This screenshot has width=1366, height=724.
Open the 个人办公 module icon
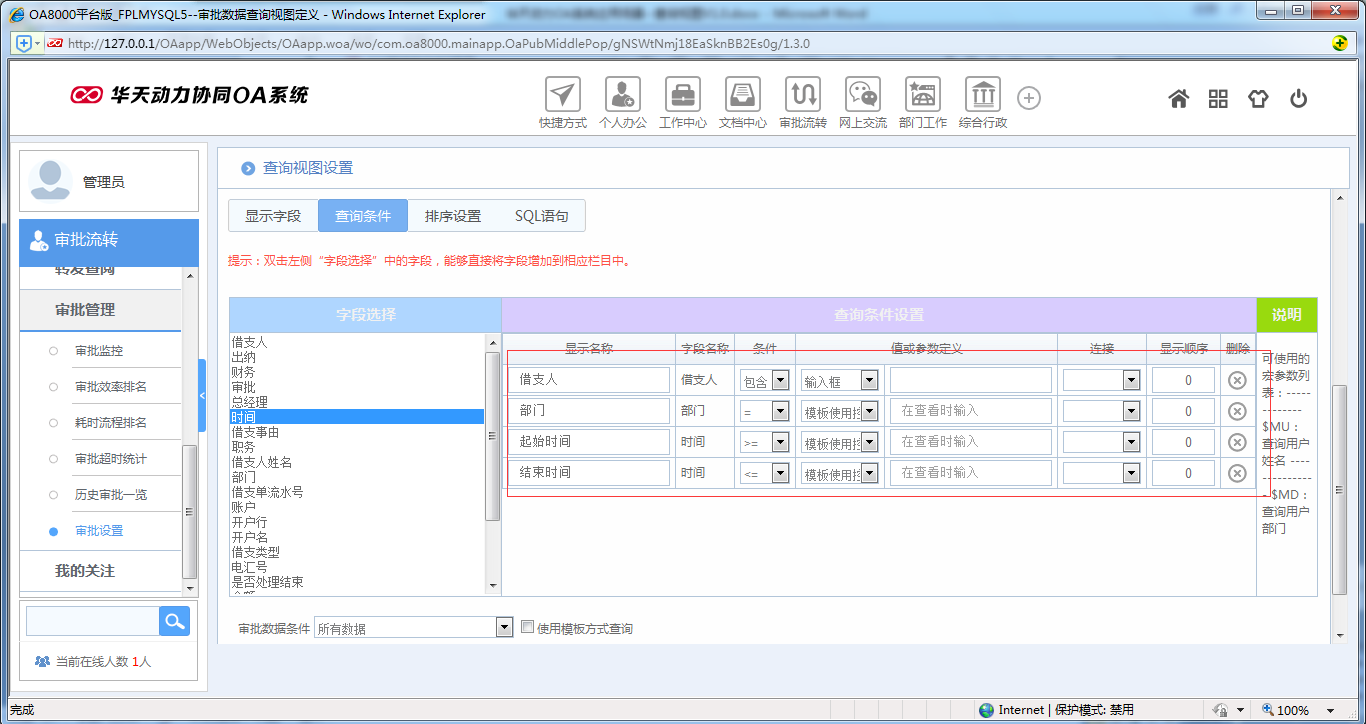[622, 95]
